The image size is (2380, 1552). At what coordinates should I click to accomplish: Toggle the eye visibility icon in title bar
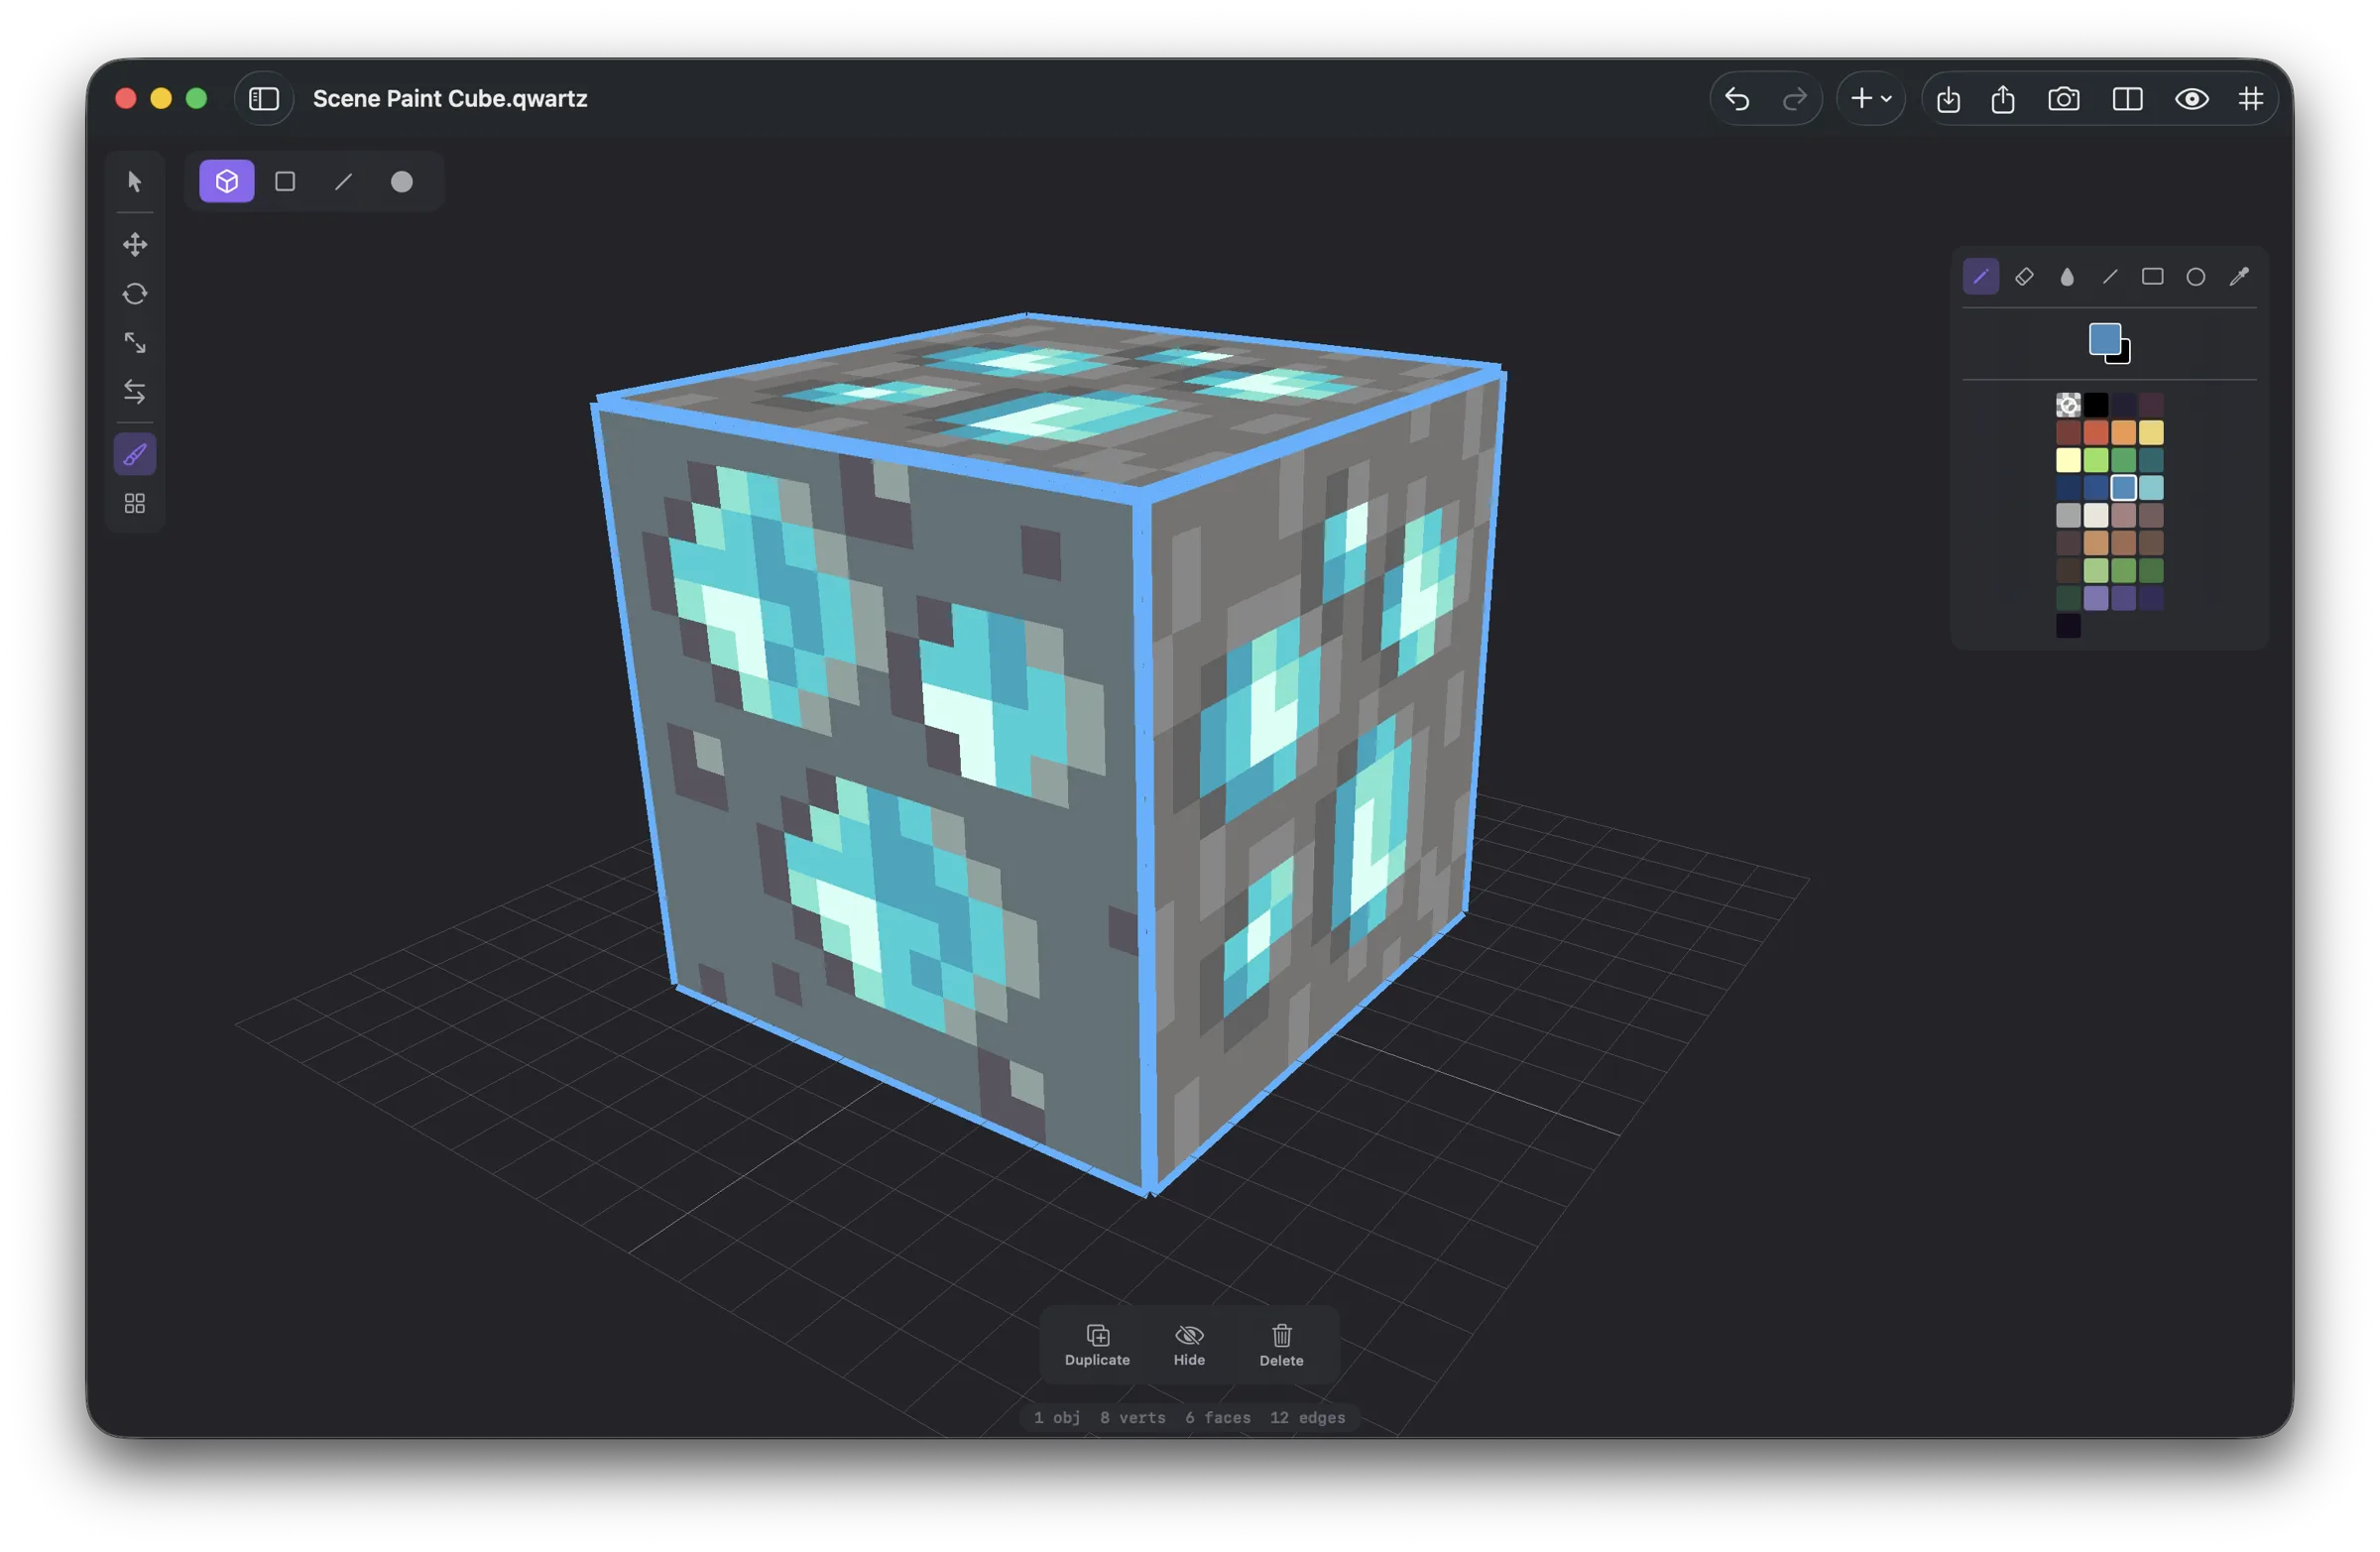coord(2191,99)
